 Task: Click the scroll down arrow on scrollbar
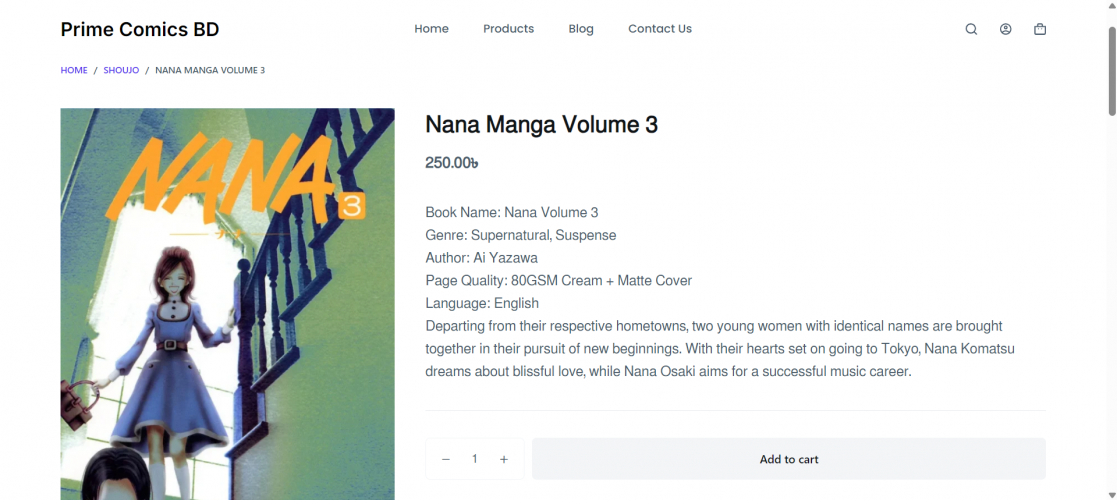[1111, 494]
